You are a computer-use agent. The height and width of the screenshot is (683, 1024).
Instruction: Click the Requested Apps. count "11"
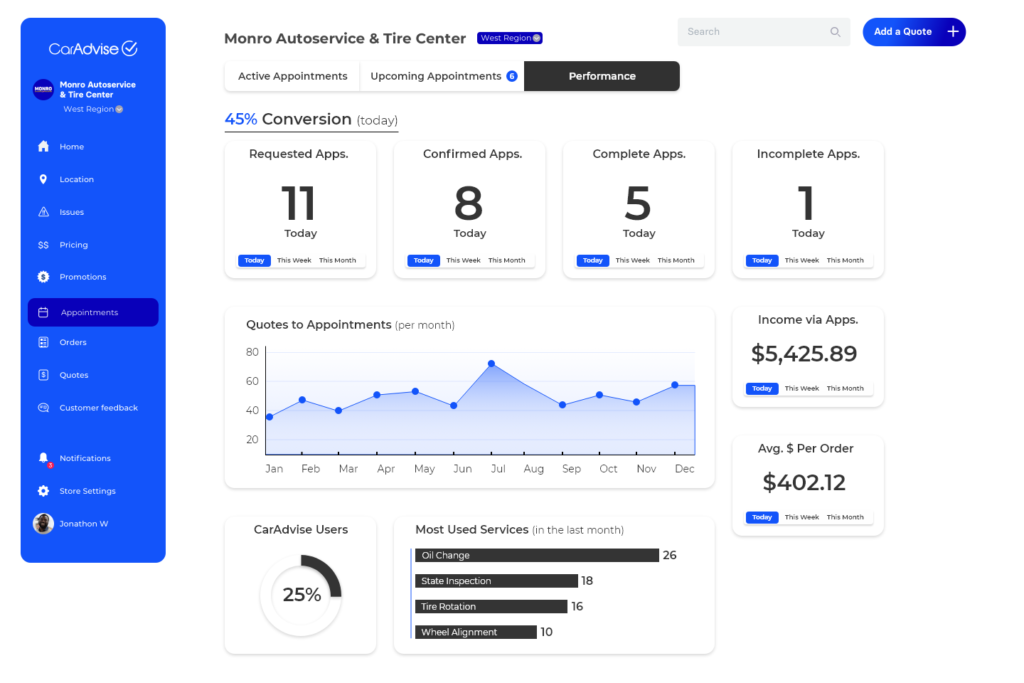click(298, 203)
